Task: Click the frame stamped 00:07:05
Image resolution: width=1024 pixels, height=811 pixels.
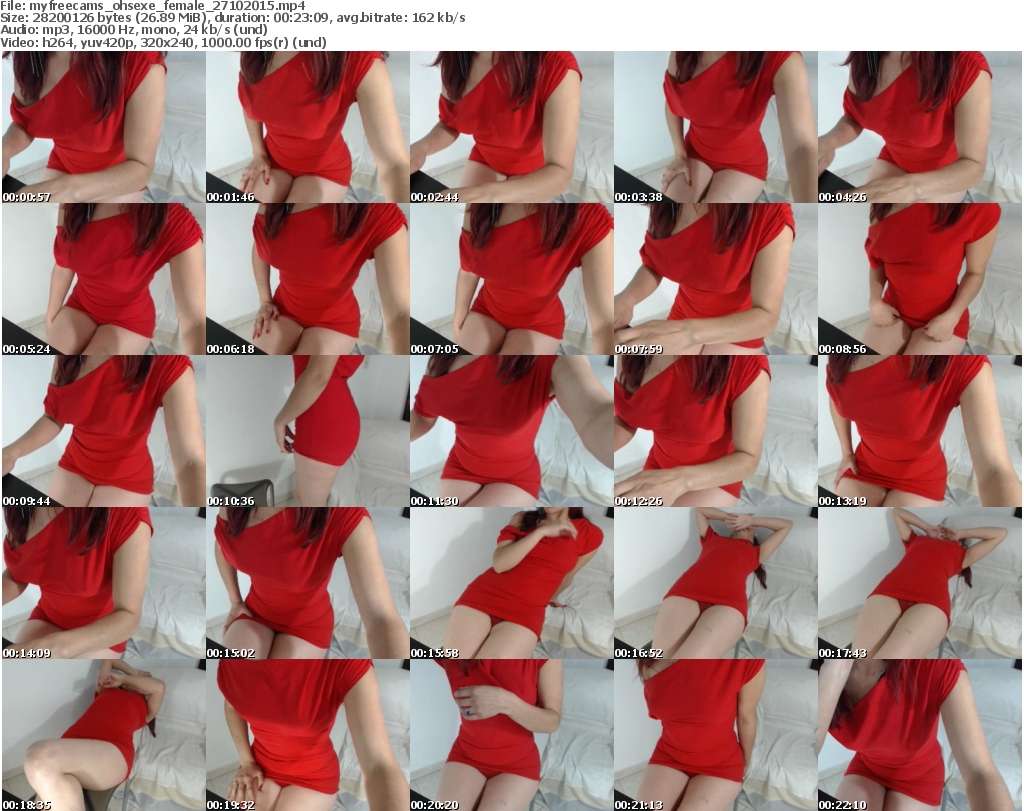Action: pyautogui.click(x=511, y=279)
